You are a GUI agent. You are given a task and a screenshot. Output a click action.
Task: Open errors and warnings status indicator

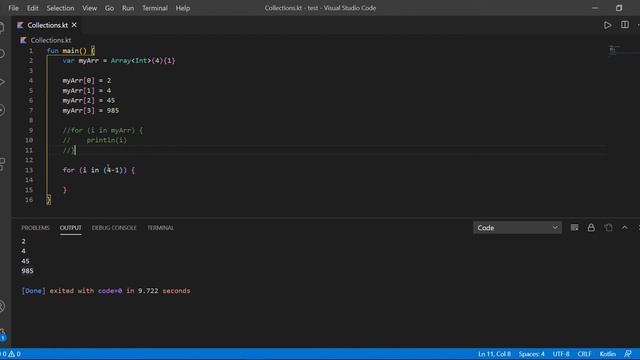coord(11,354)
